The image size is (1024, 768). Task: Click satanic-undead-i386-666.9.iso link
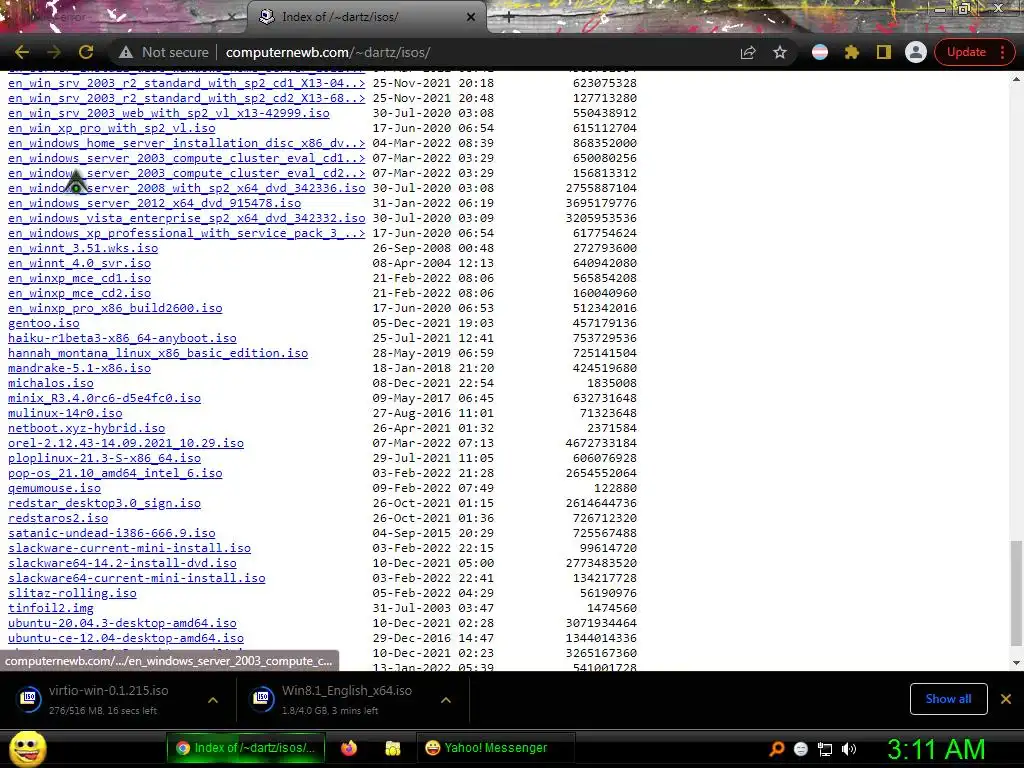point(112,534)
